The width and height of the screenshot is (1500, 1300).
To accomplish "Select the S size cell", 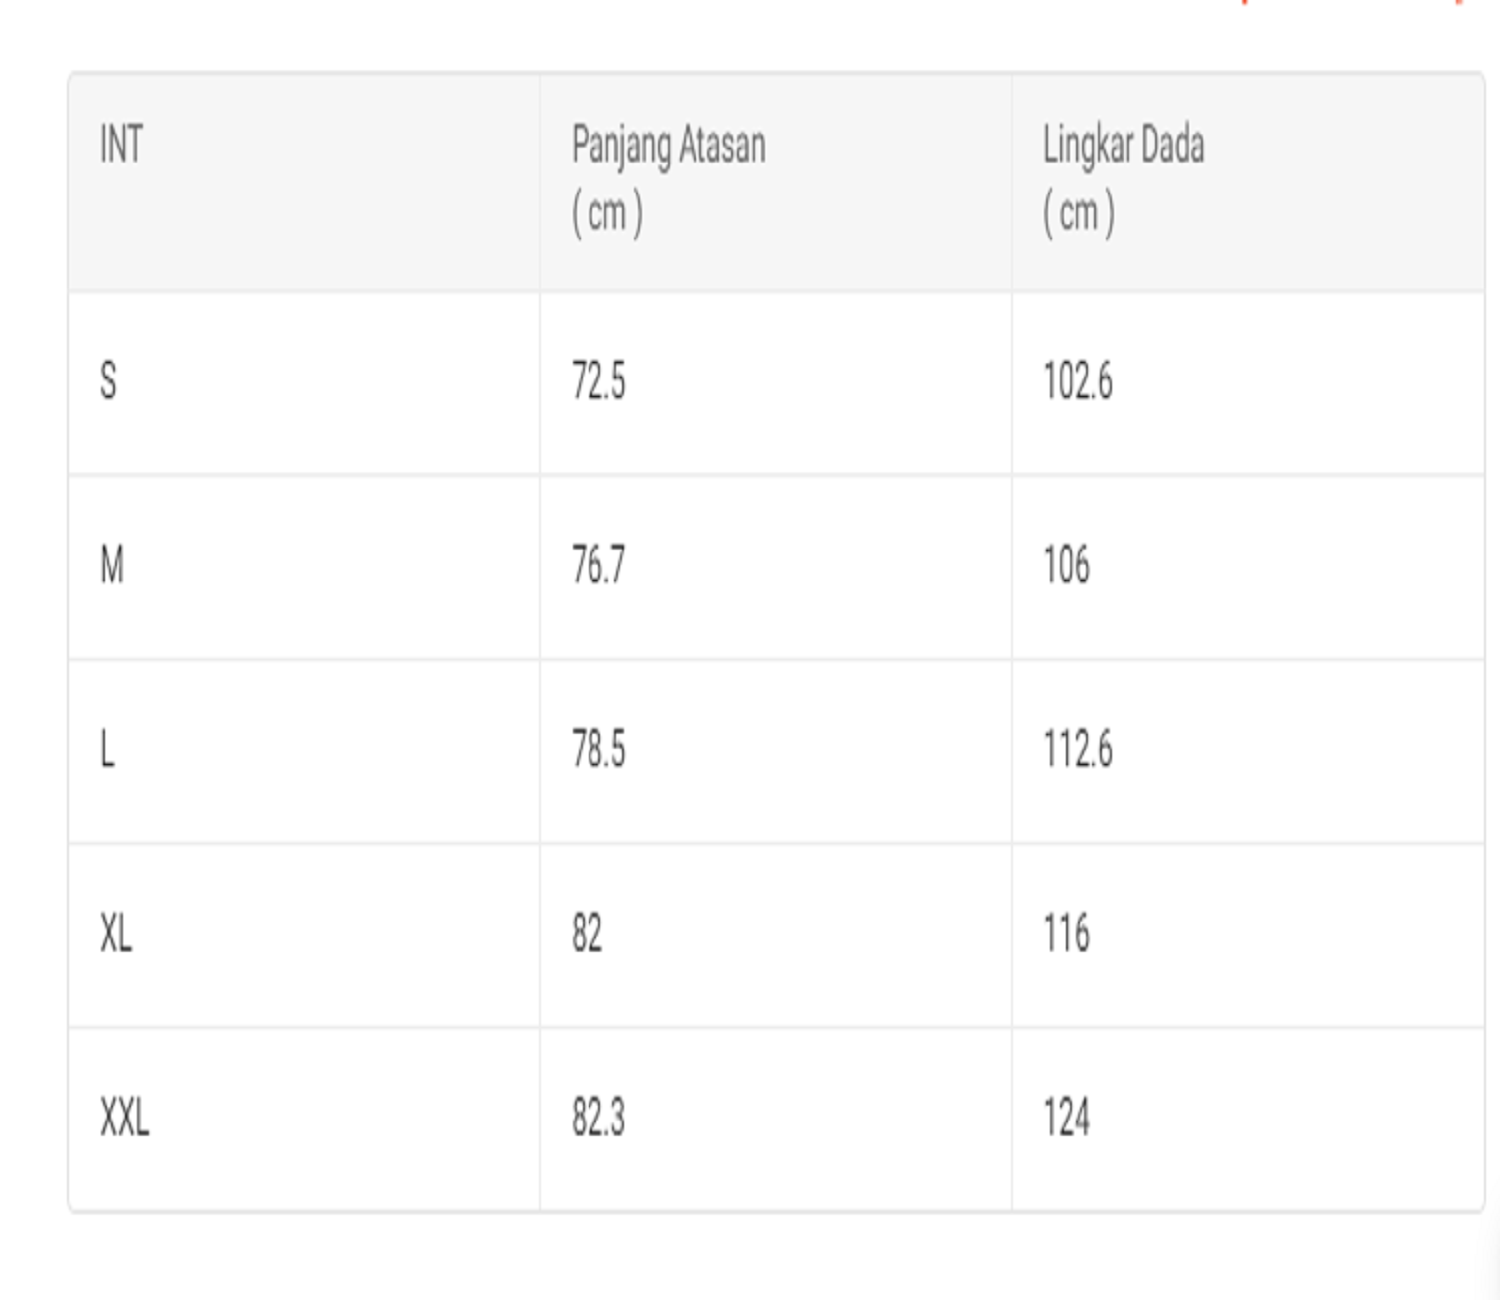I will pyautogui.click(x=108, y=381).
